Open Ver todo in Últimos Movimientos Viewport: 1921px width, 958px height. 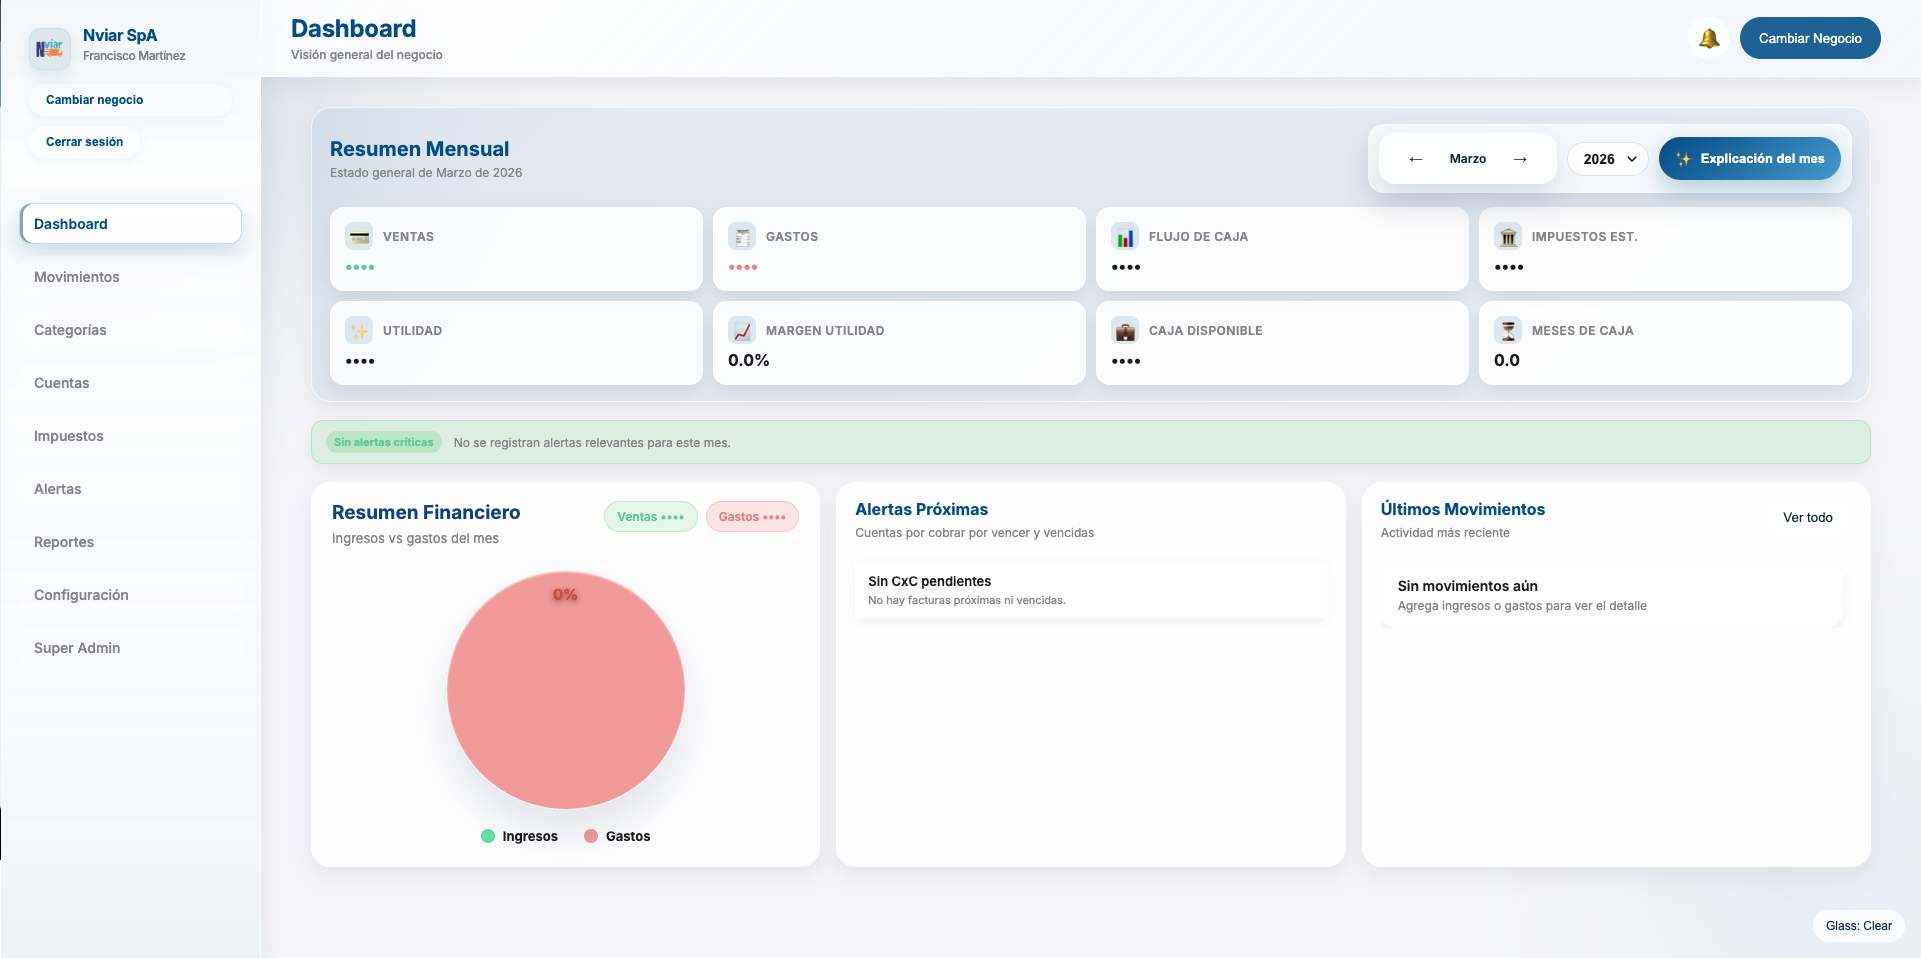[x=1807, y=518]
